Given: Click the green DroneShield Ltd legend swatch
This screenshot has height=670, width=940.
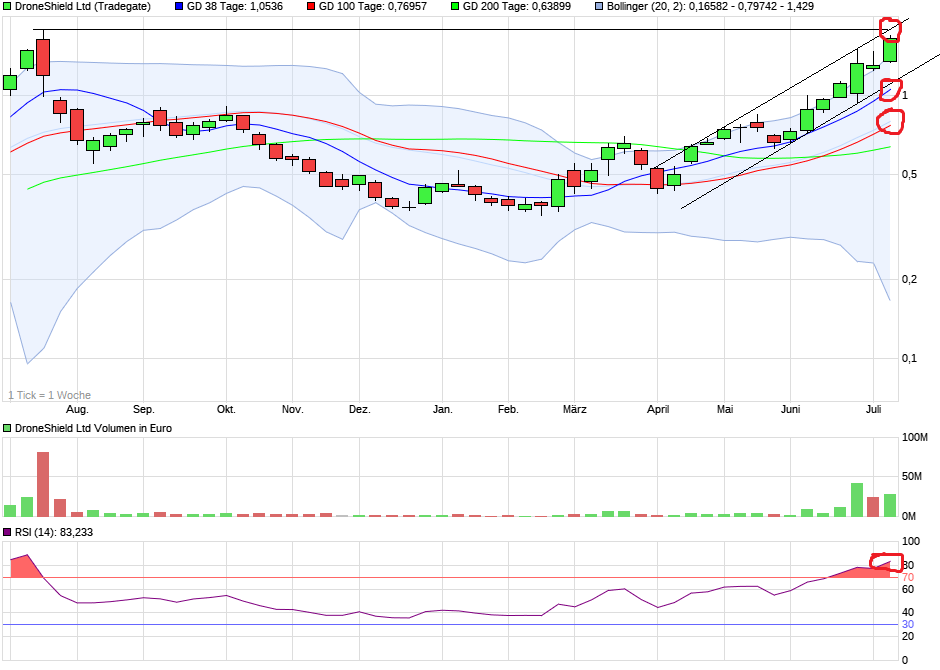Looking at the screenshot, I should [x=7, y=7].
